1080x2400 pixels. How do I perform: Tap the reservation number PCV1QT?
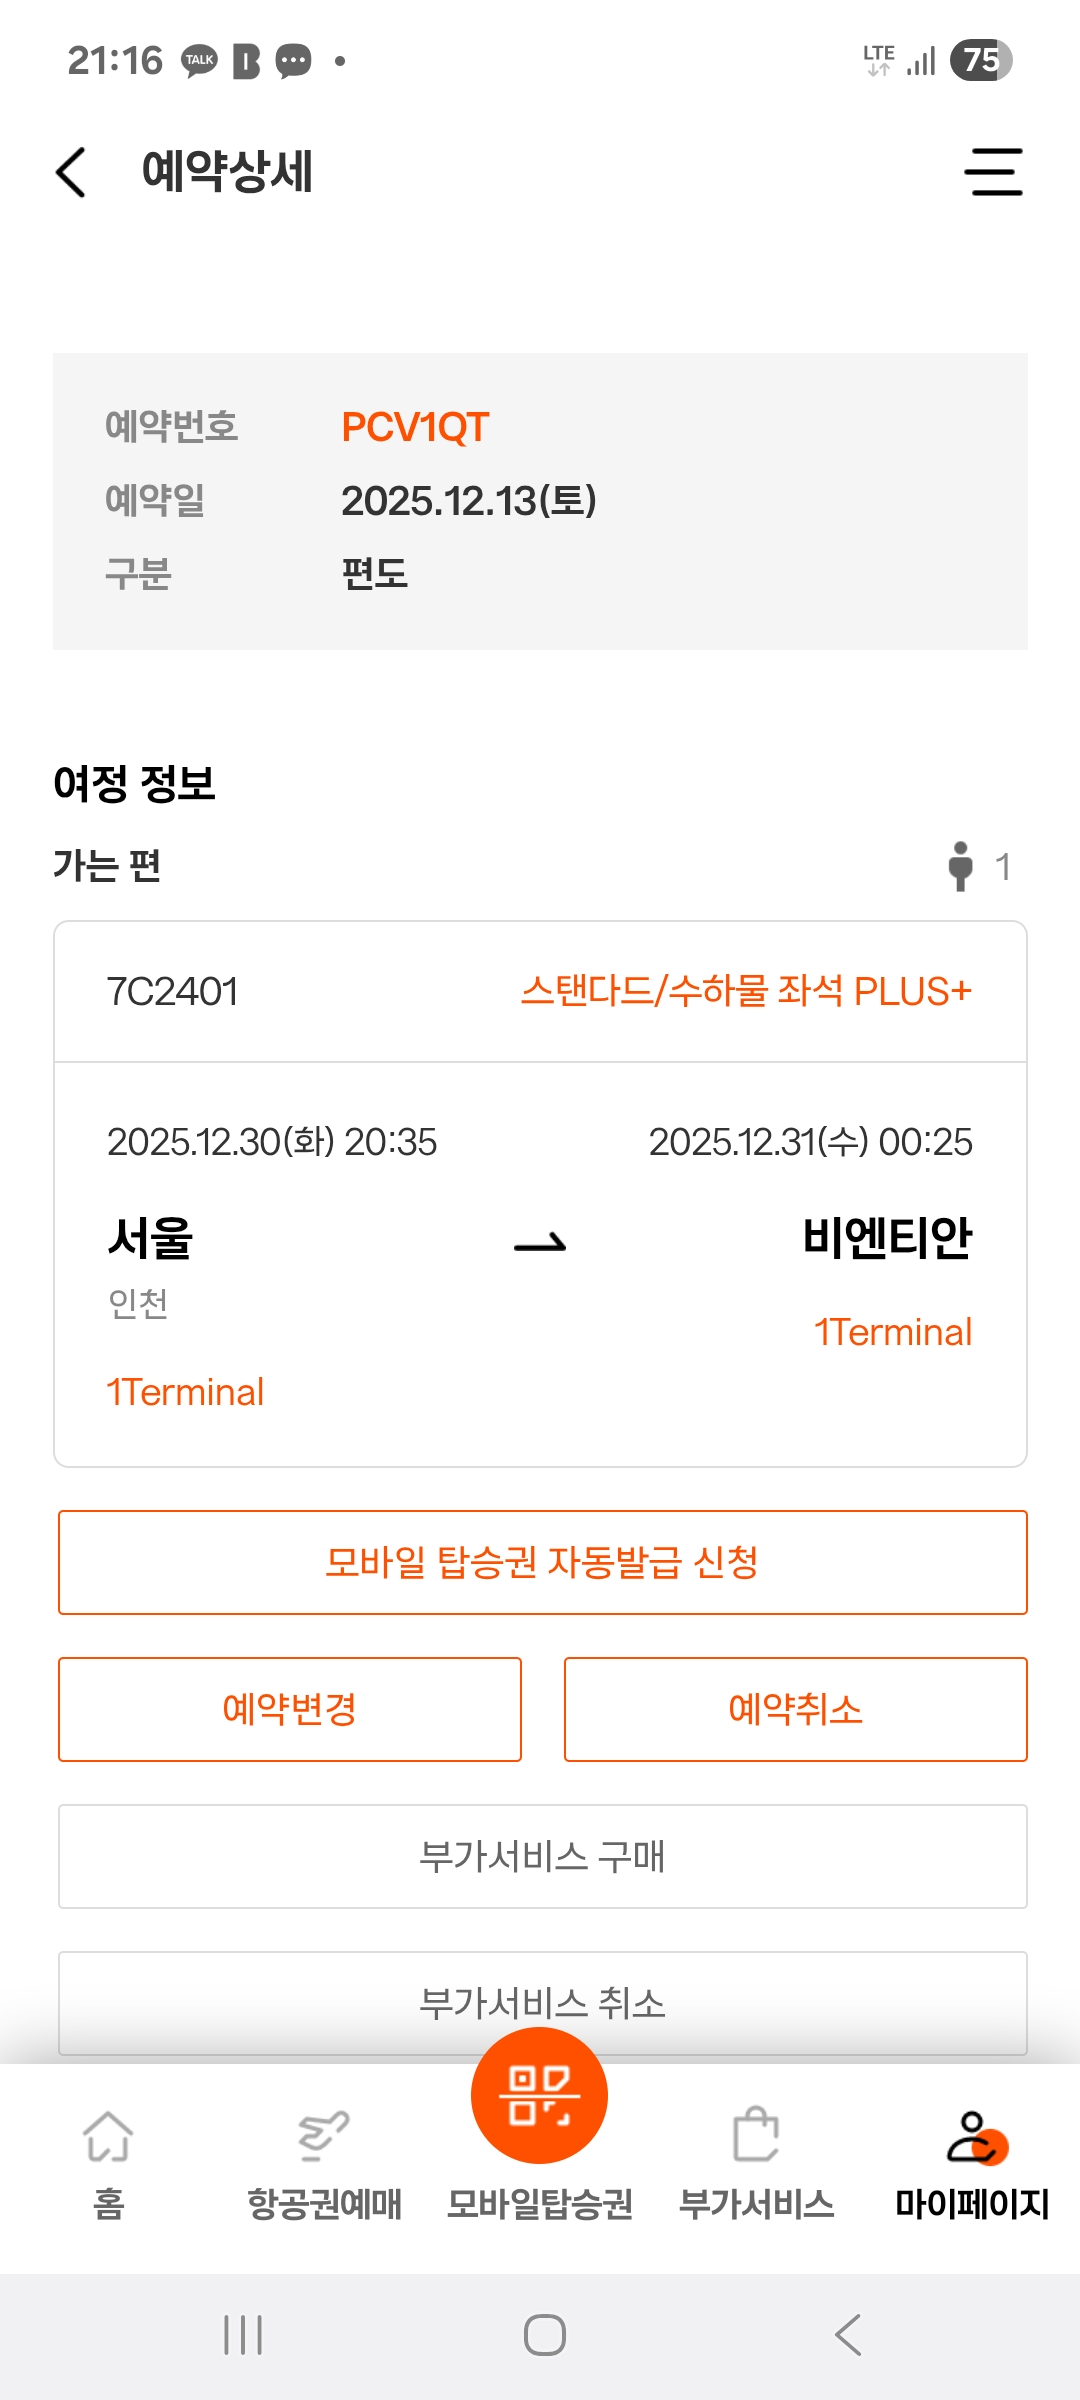pyautogui.click(x=415, y=427)
